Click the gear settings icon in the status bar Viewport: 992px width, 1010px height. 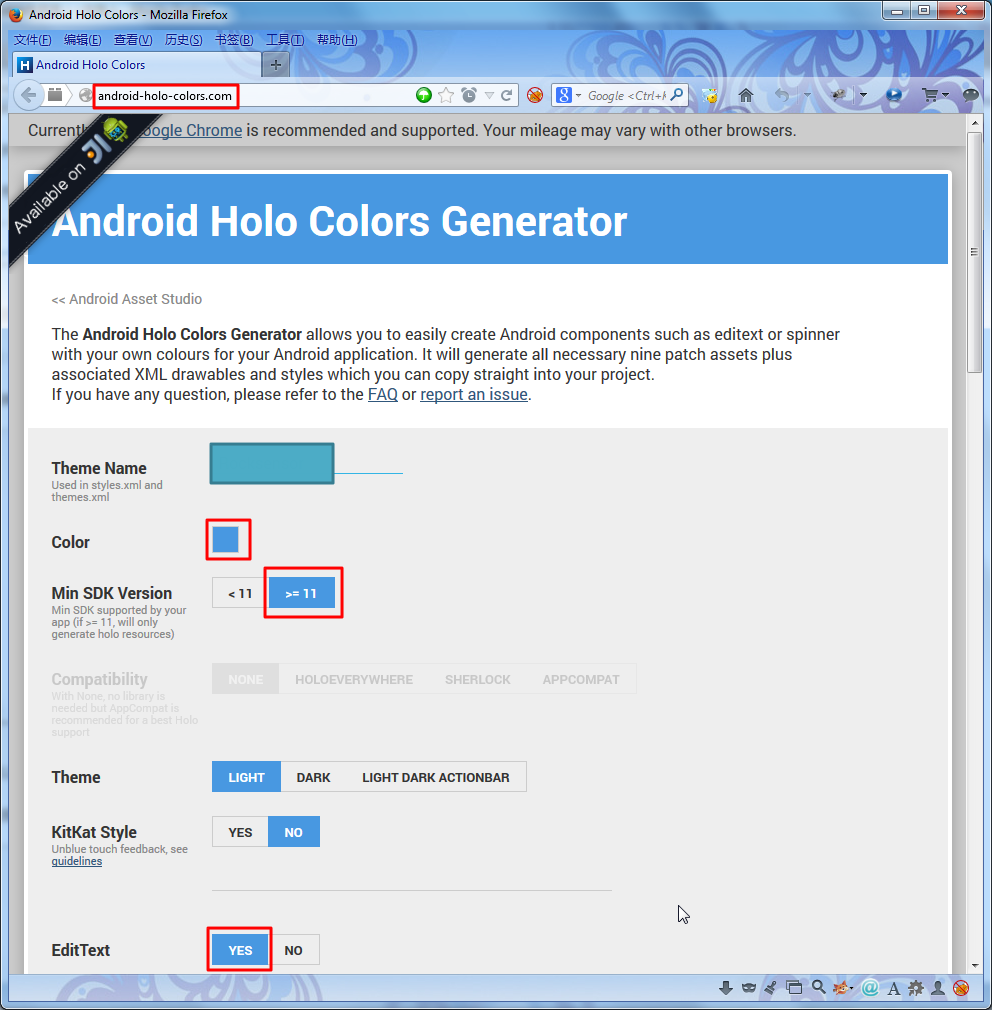tap(916, 987)
